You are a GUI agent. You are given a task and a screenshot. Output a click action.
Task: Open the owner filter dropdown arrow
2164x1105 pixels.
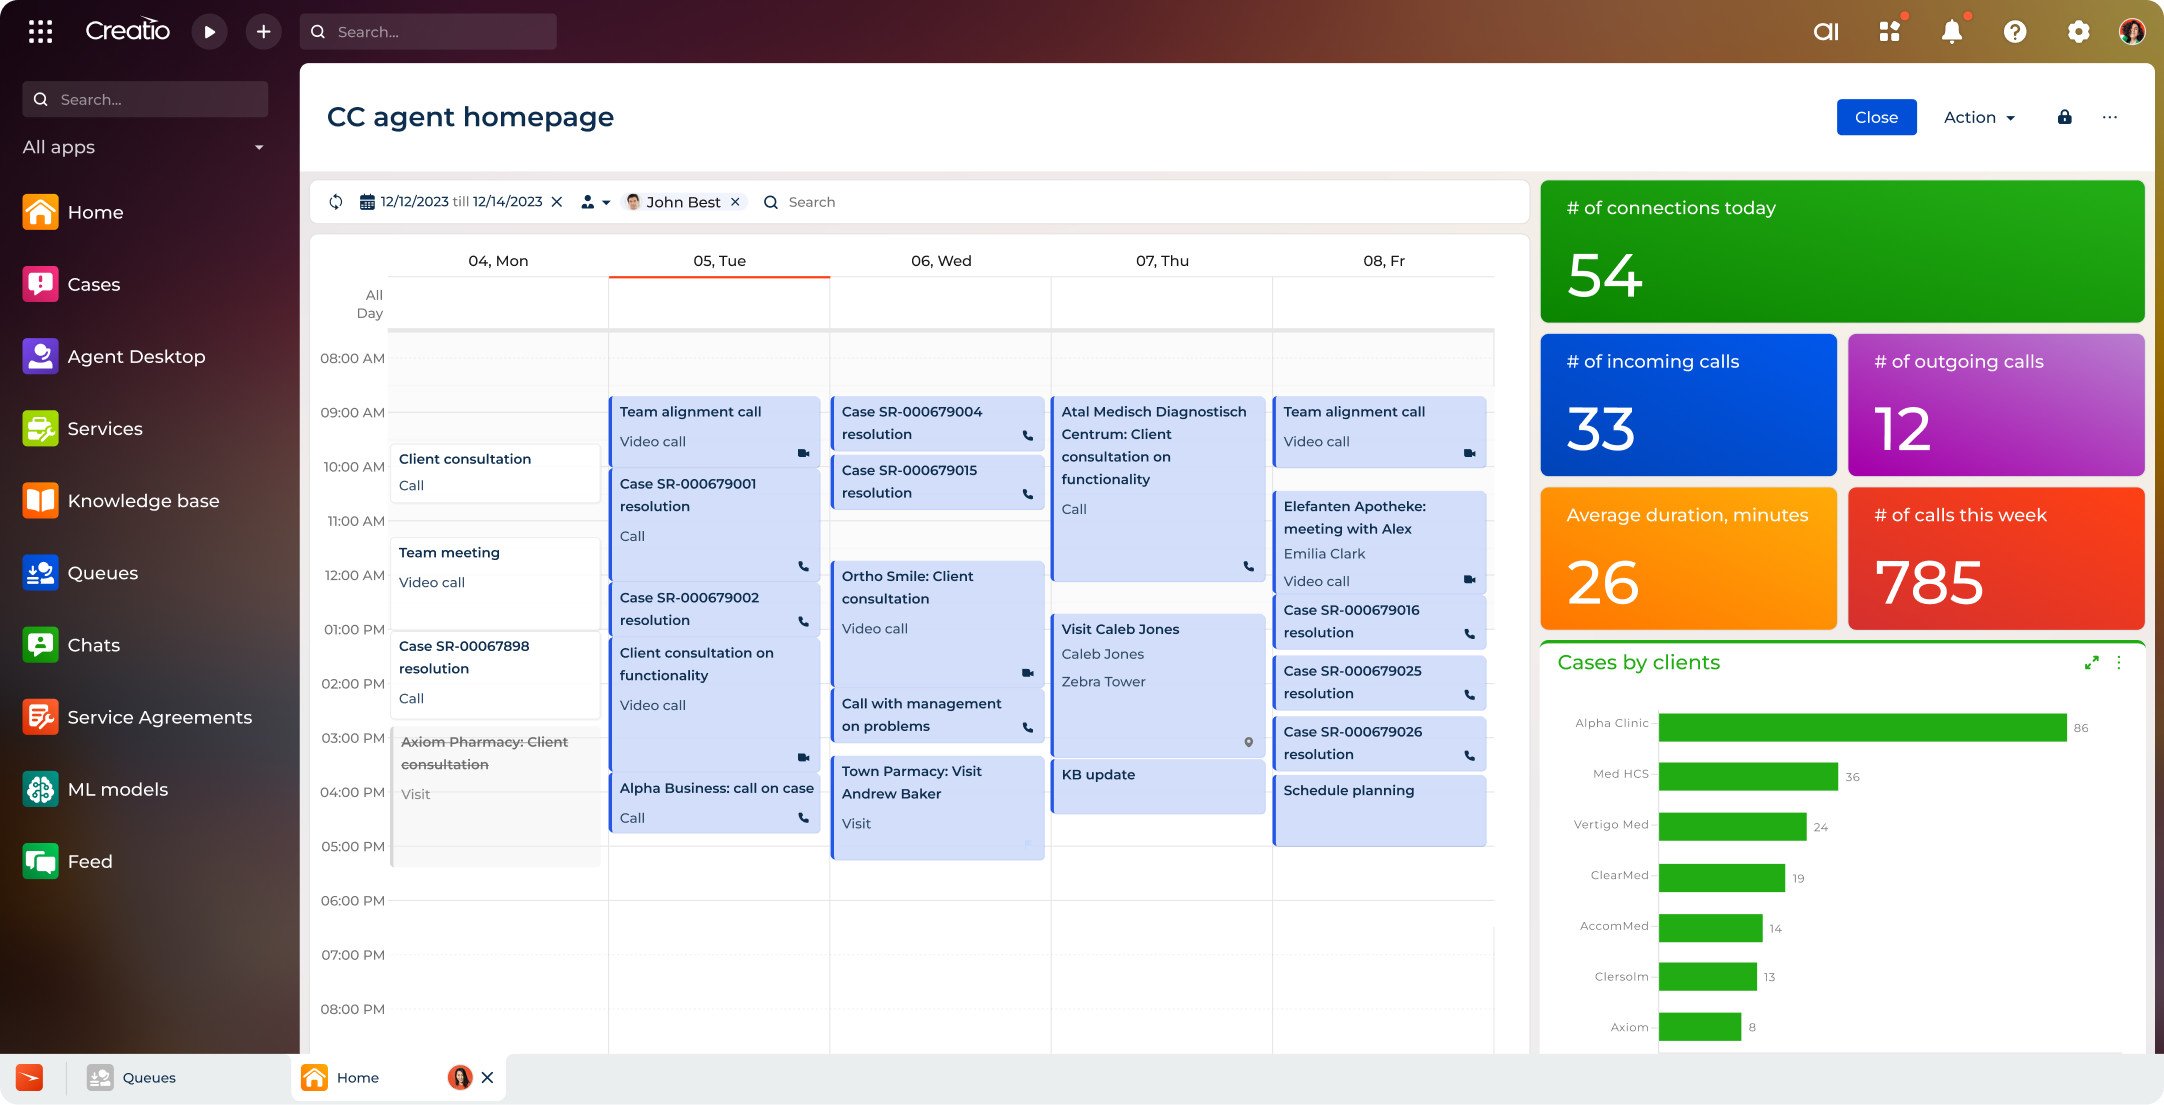[x=607, y=202]
